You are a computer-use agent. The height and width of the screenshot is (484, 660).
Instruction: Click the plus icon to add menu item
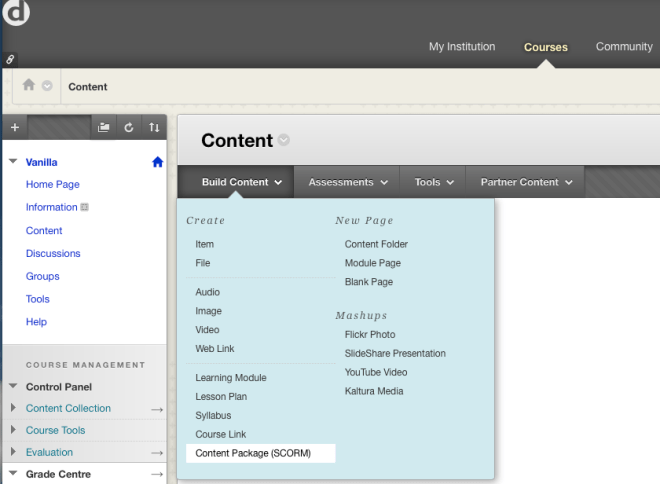tap(15, 127)
